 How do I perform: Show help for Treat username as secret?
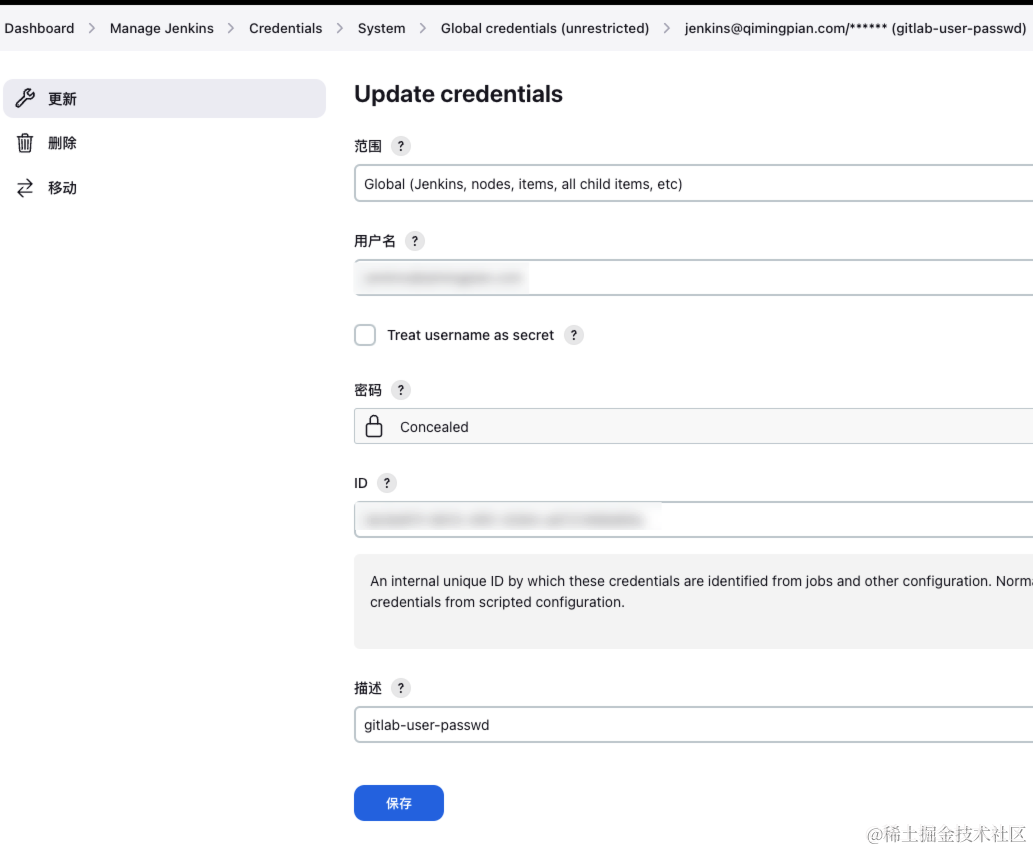574,335
